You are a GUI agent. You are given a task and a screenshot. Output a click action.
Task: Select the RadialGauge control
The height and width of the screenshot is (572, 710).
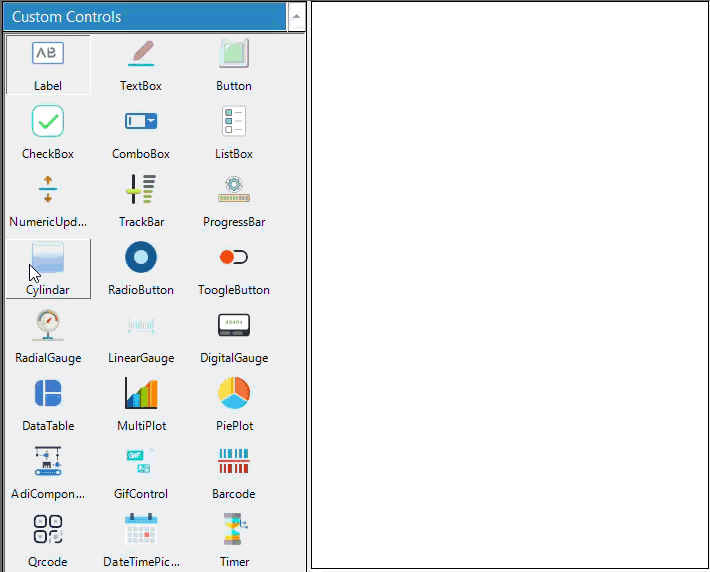pos(48,336)
